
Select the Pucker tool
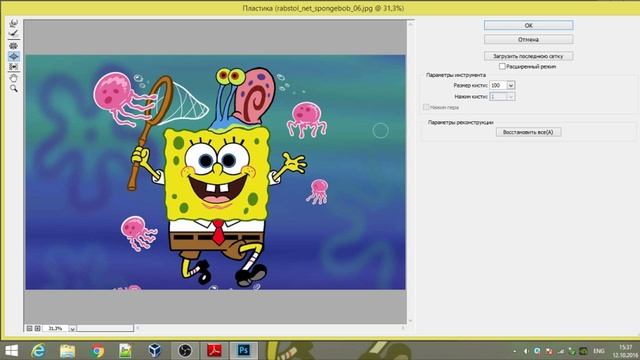(13, 46)
